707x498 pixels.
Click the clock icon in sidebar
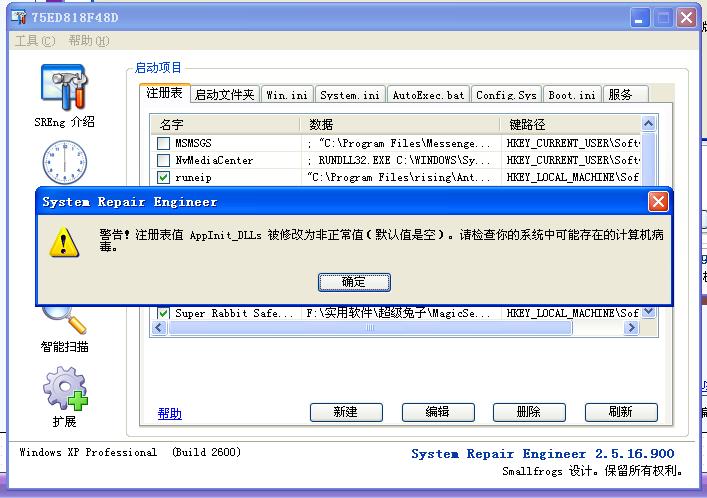(64, 162)
